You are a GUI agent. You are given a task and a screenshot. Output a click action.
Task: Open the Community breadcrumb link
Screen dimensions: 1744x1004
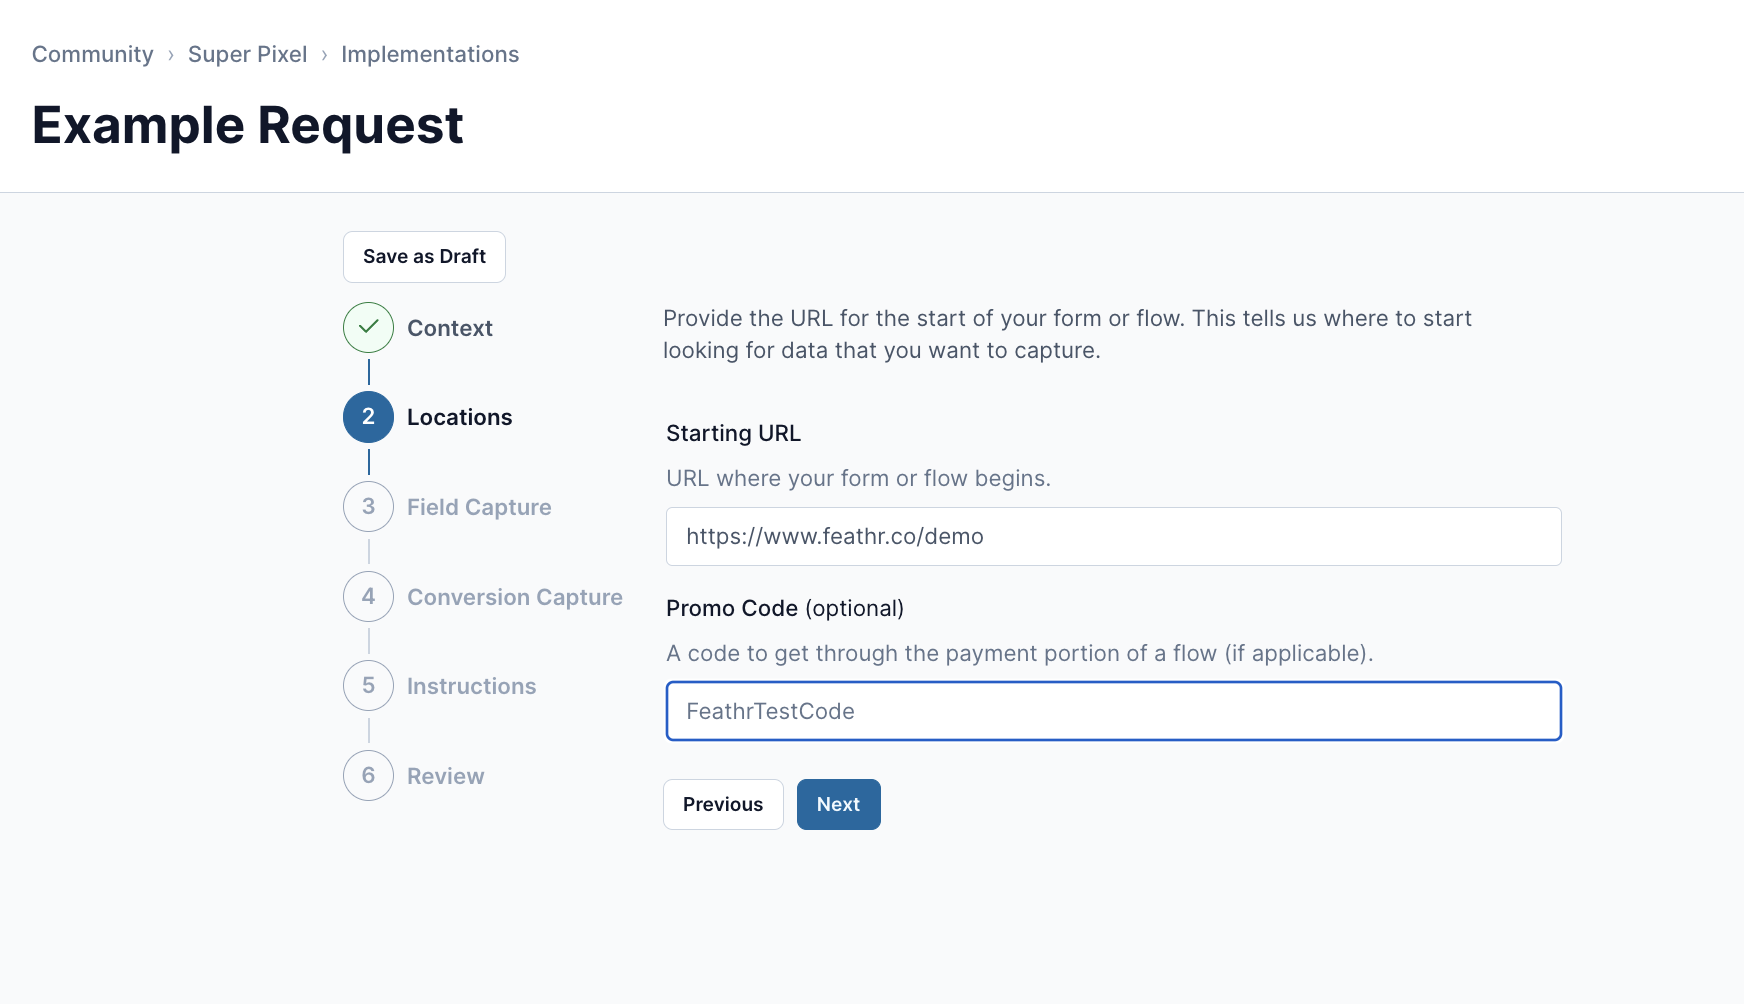pyautogui.click(x=93, y=54)
